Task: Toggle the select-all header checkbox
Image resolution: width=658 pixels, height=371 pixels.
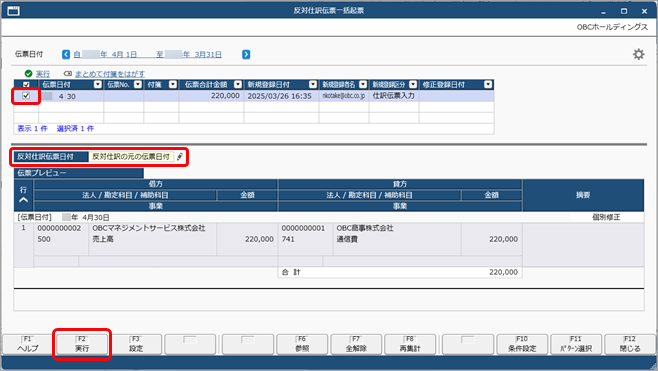Action: 26,84
